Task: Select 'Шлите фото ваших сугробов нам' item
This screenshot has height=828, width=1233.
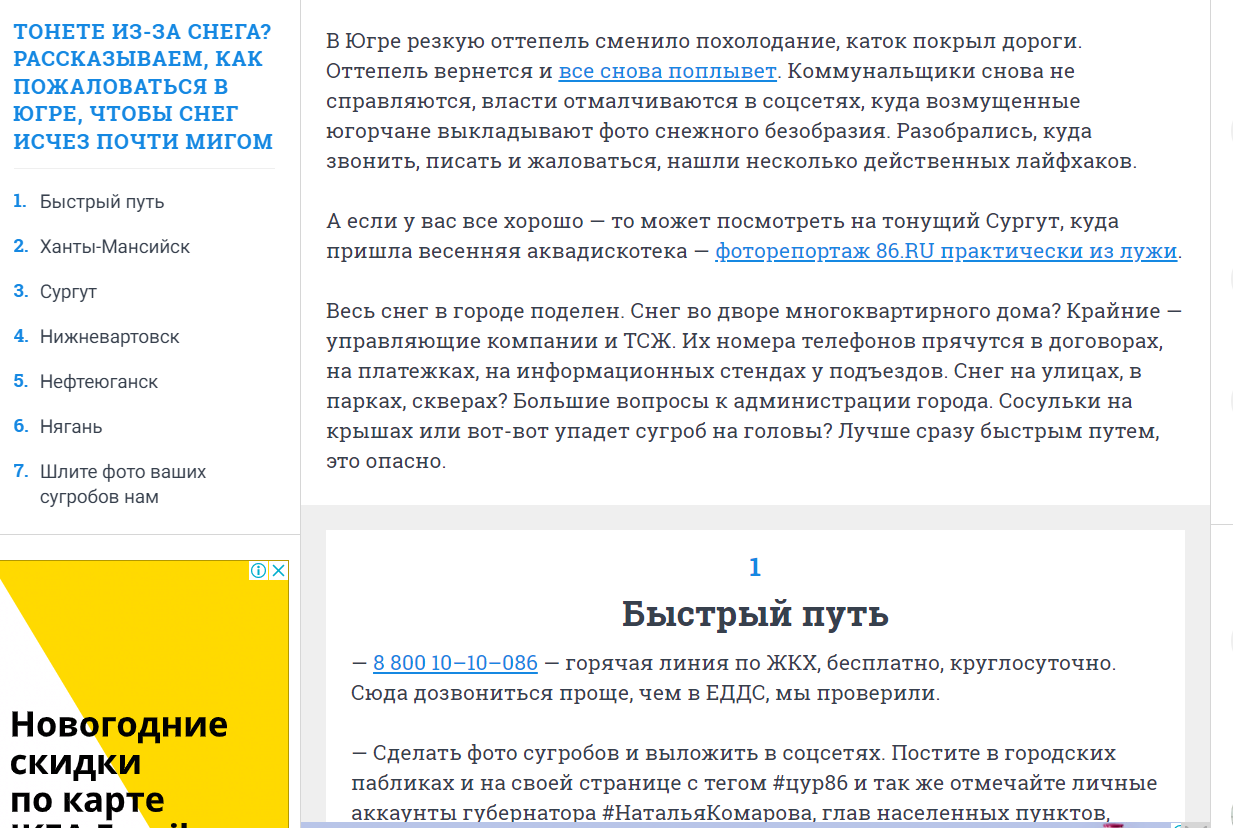Action: point(122,484)
